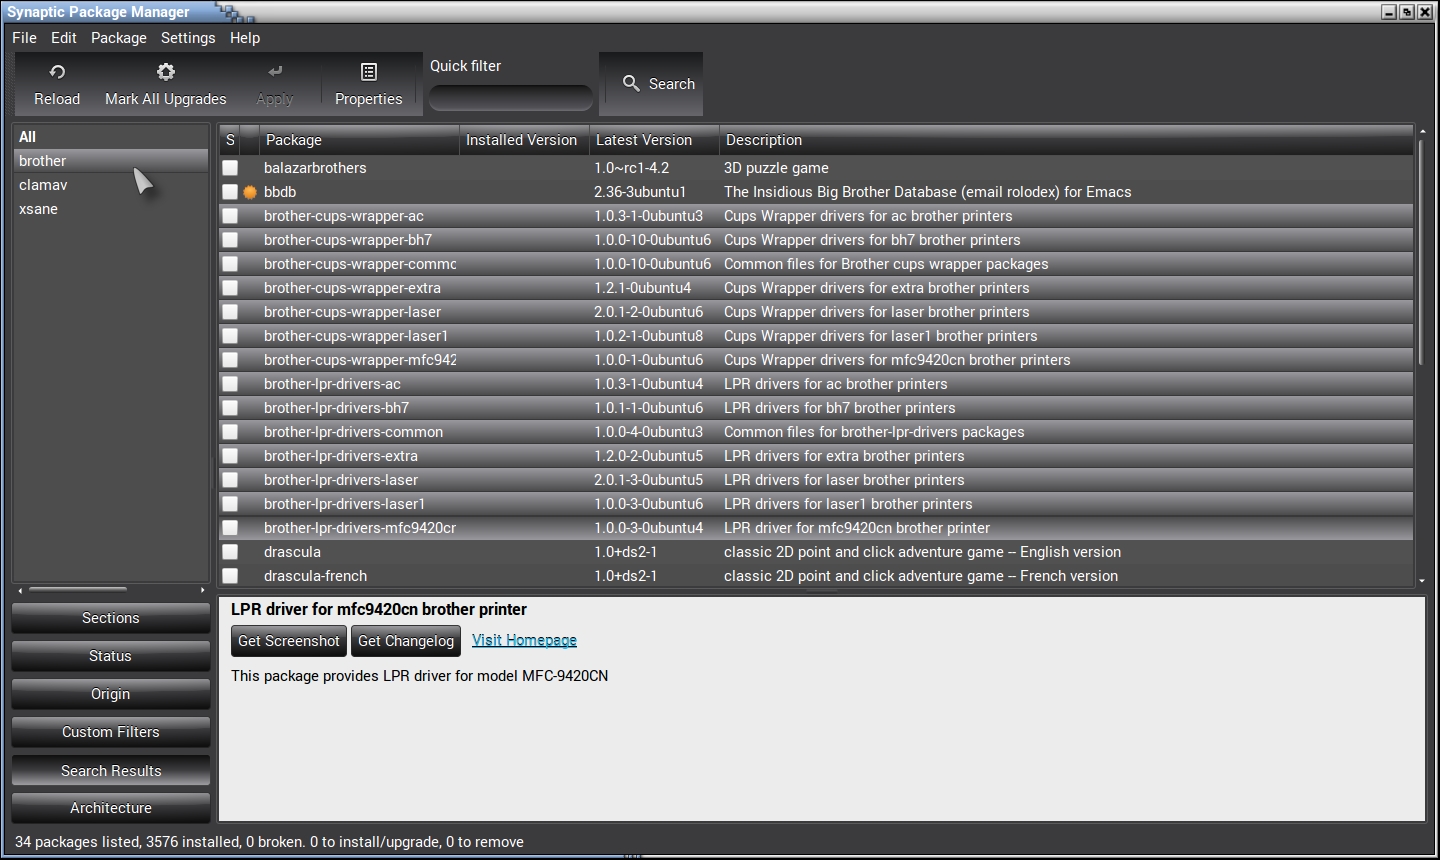Toggle checkbox for balazarbrothers package
This screenshot has width=1440, height=860.
(230, 168)
